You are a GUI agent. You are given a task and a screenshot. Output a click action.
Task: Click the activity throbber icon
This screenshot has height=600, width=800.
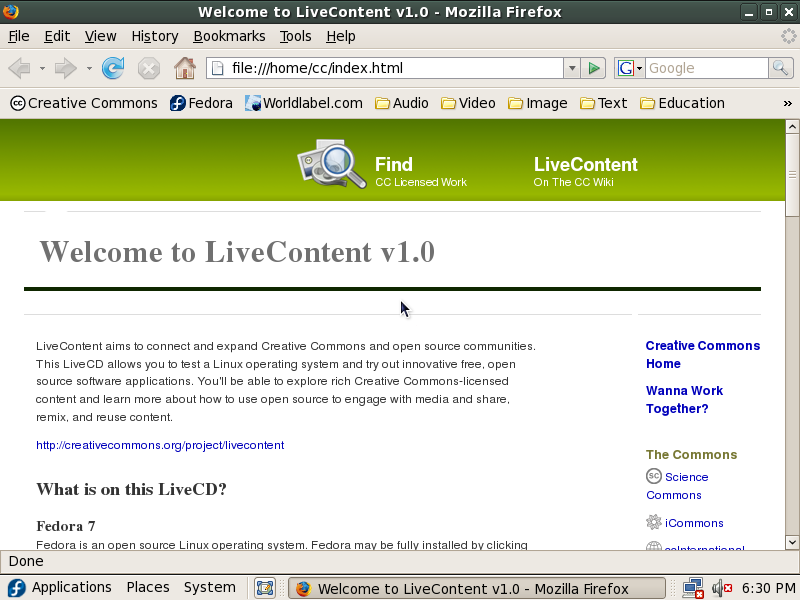click(789, 36)
